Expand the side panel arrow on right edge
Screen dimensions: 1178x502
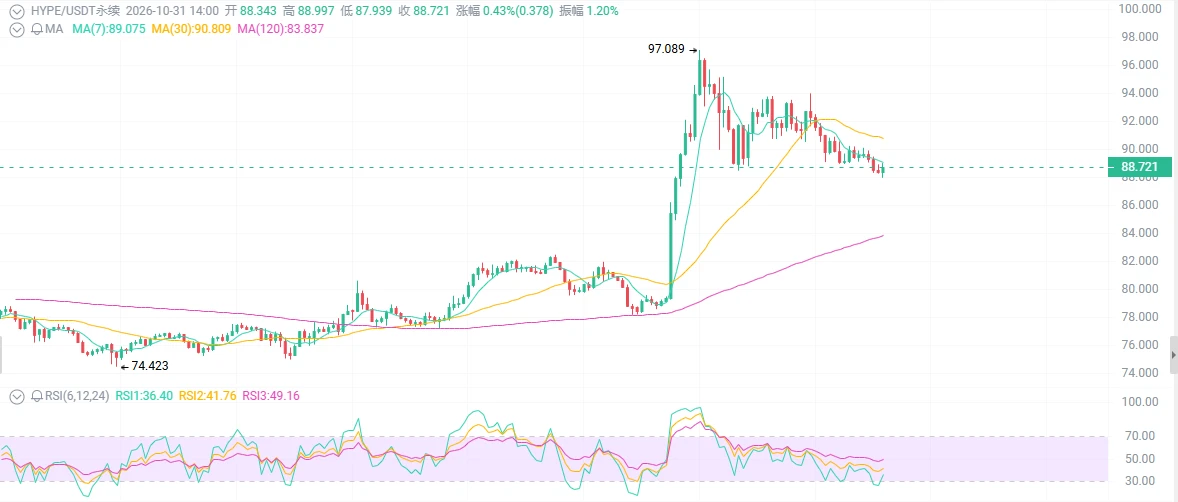pos(1173,355)
